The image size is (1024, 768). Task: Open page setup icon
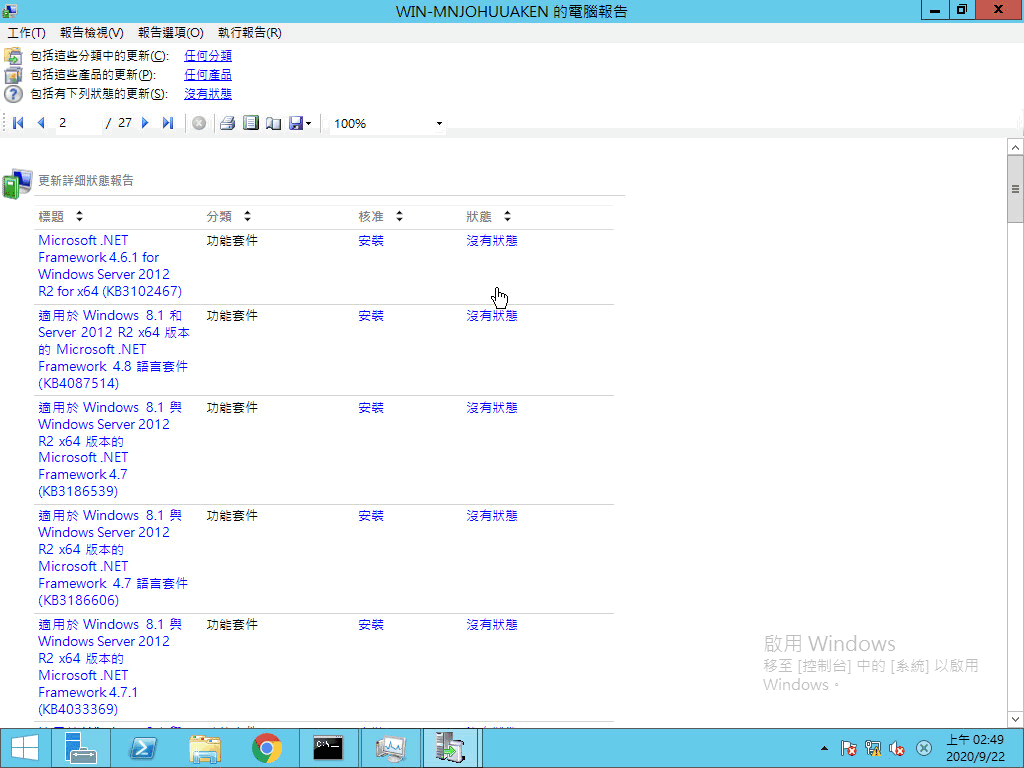pyautogui.click(x=274, y=123)
